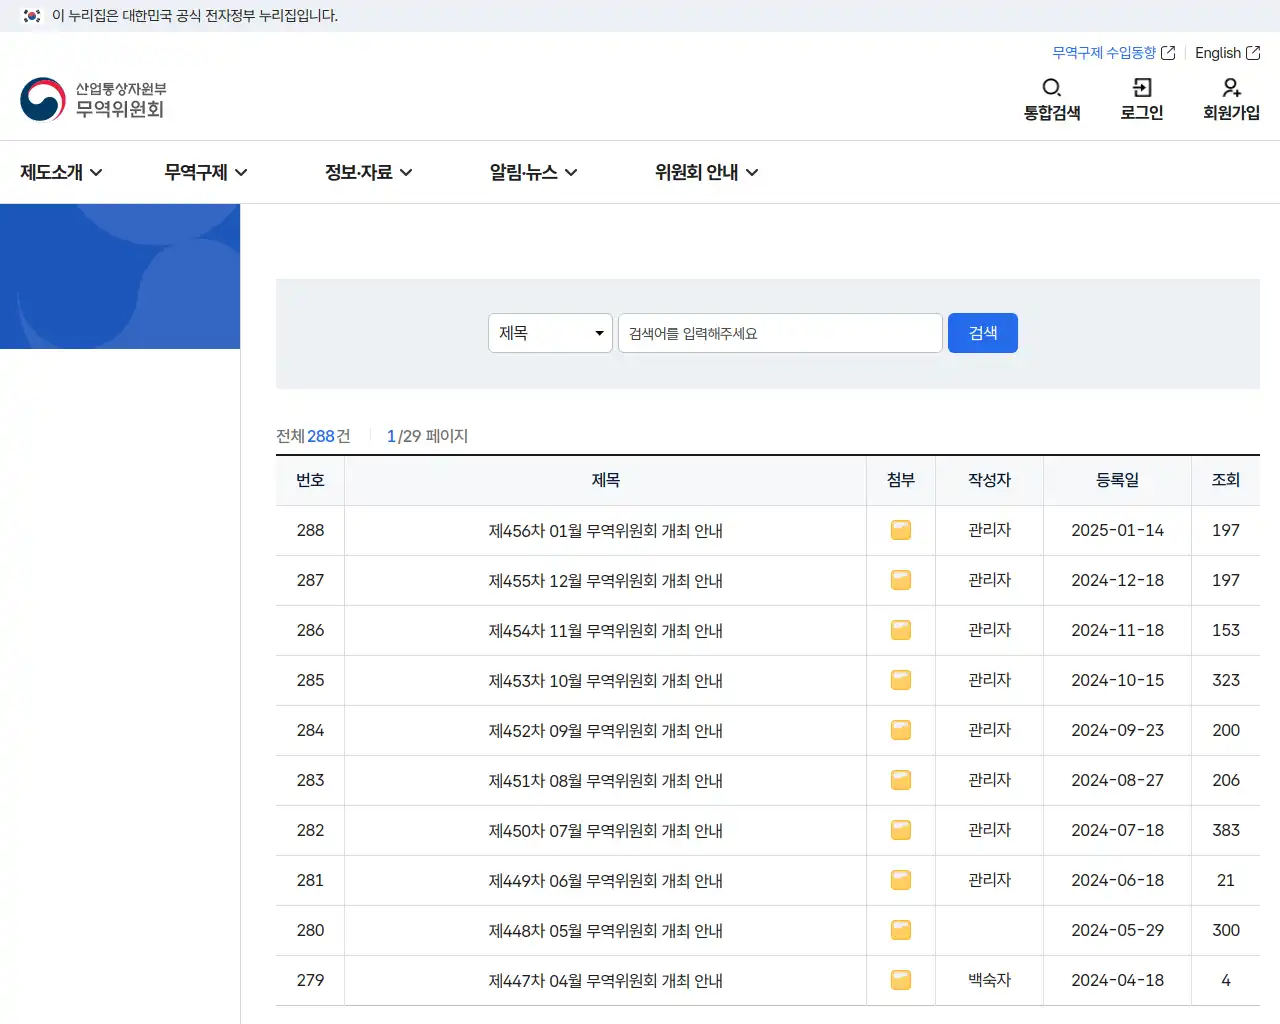Click the blue 검색 button
Screen dimensions: 1280x1024
983,333
